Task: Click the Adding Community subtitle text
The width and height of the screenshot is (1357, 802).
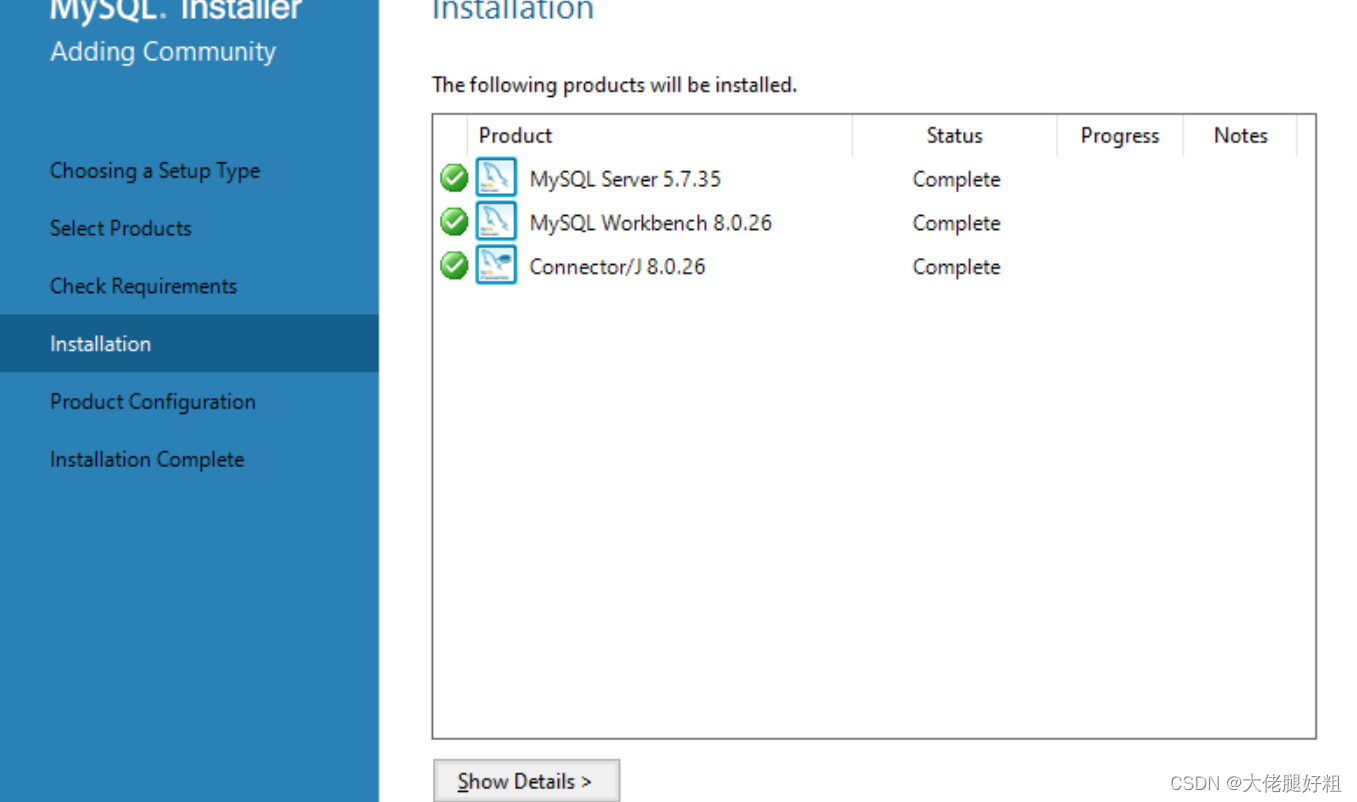Action: coord(163,52)
